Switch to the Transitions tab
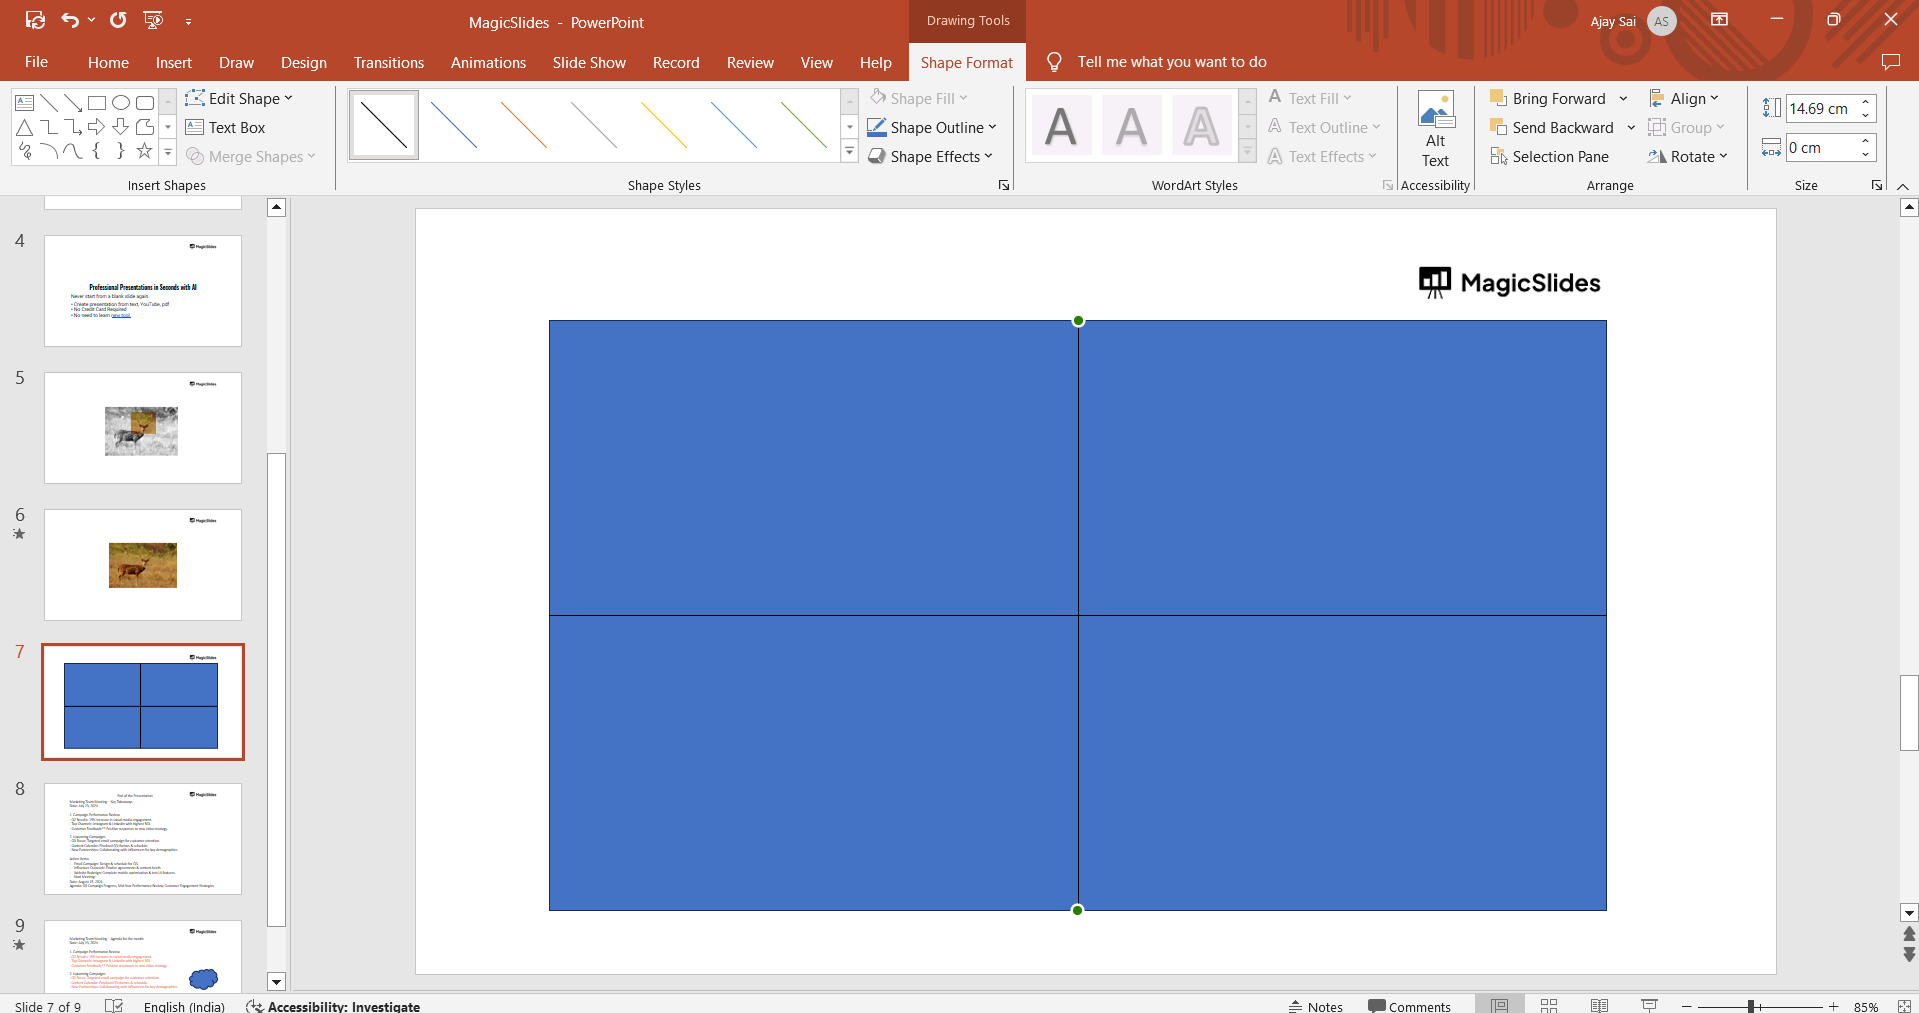The image size is (1919, 1013). coord(388,62)
